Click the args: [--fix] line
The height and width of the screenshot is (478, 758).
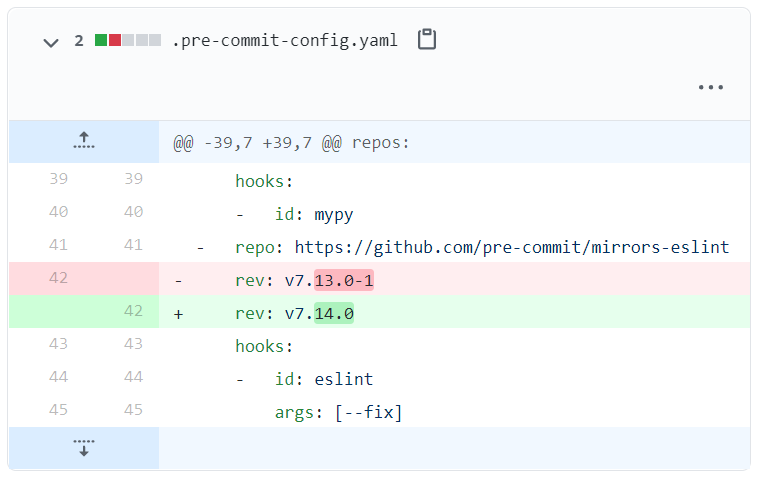click(454, 411)
